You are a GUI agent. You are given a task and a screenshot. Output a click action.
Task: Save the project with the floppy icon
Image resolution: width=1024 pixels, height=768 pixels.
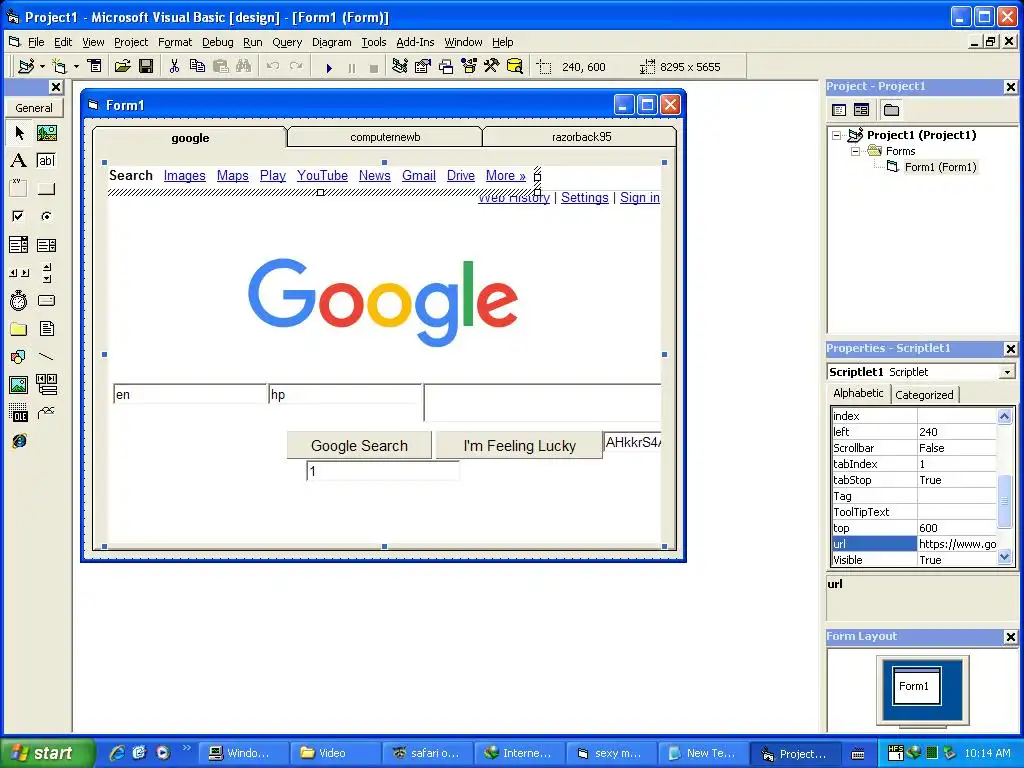pos(146,66)
